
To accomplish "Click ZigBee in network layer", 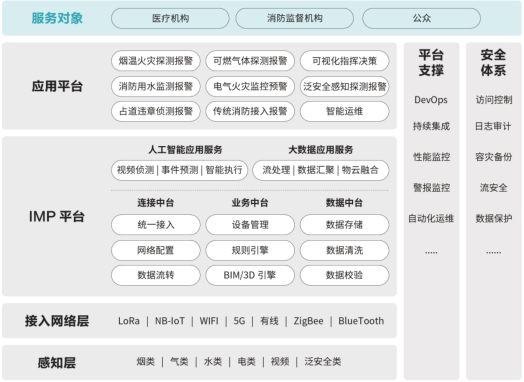I will [308, 321].
